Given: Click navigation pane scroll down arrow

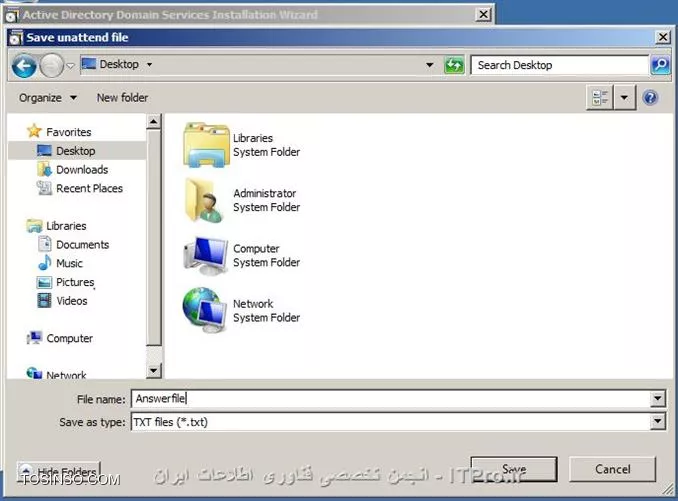Looking at the screenshot, I should (x=154, y=370).
